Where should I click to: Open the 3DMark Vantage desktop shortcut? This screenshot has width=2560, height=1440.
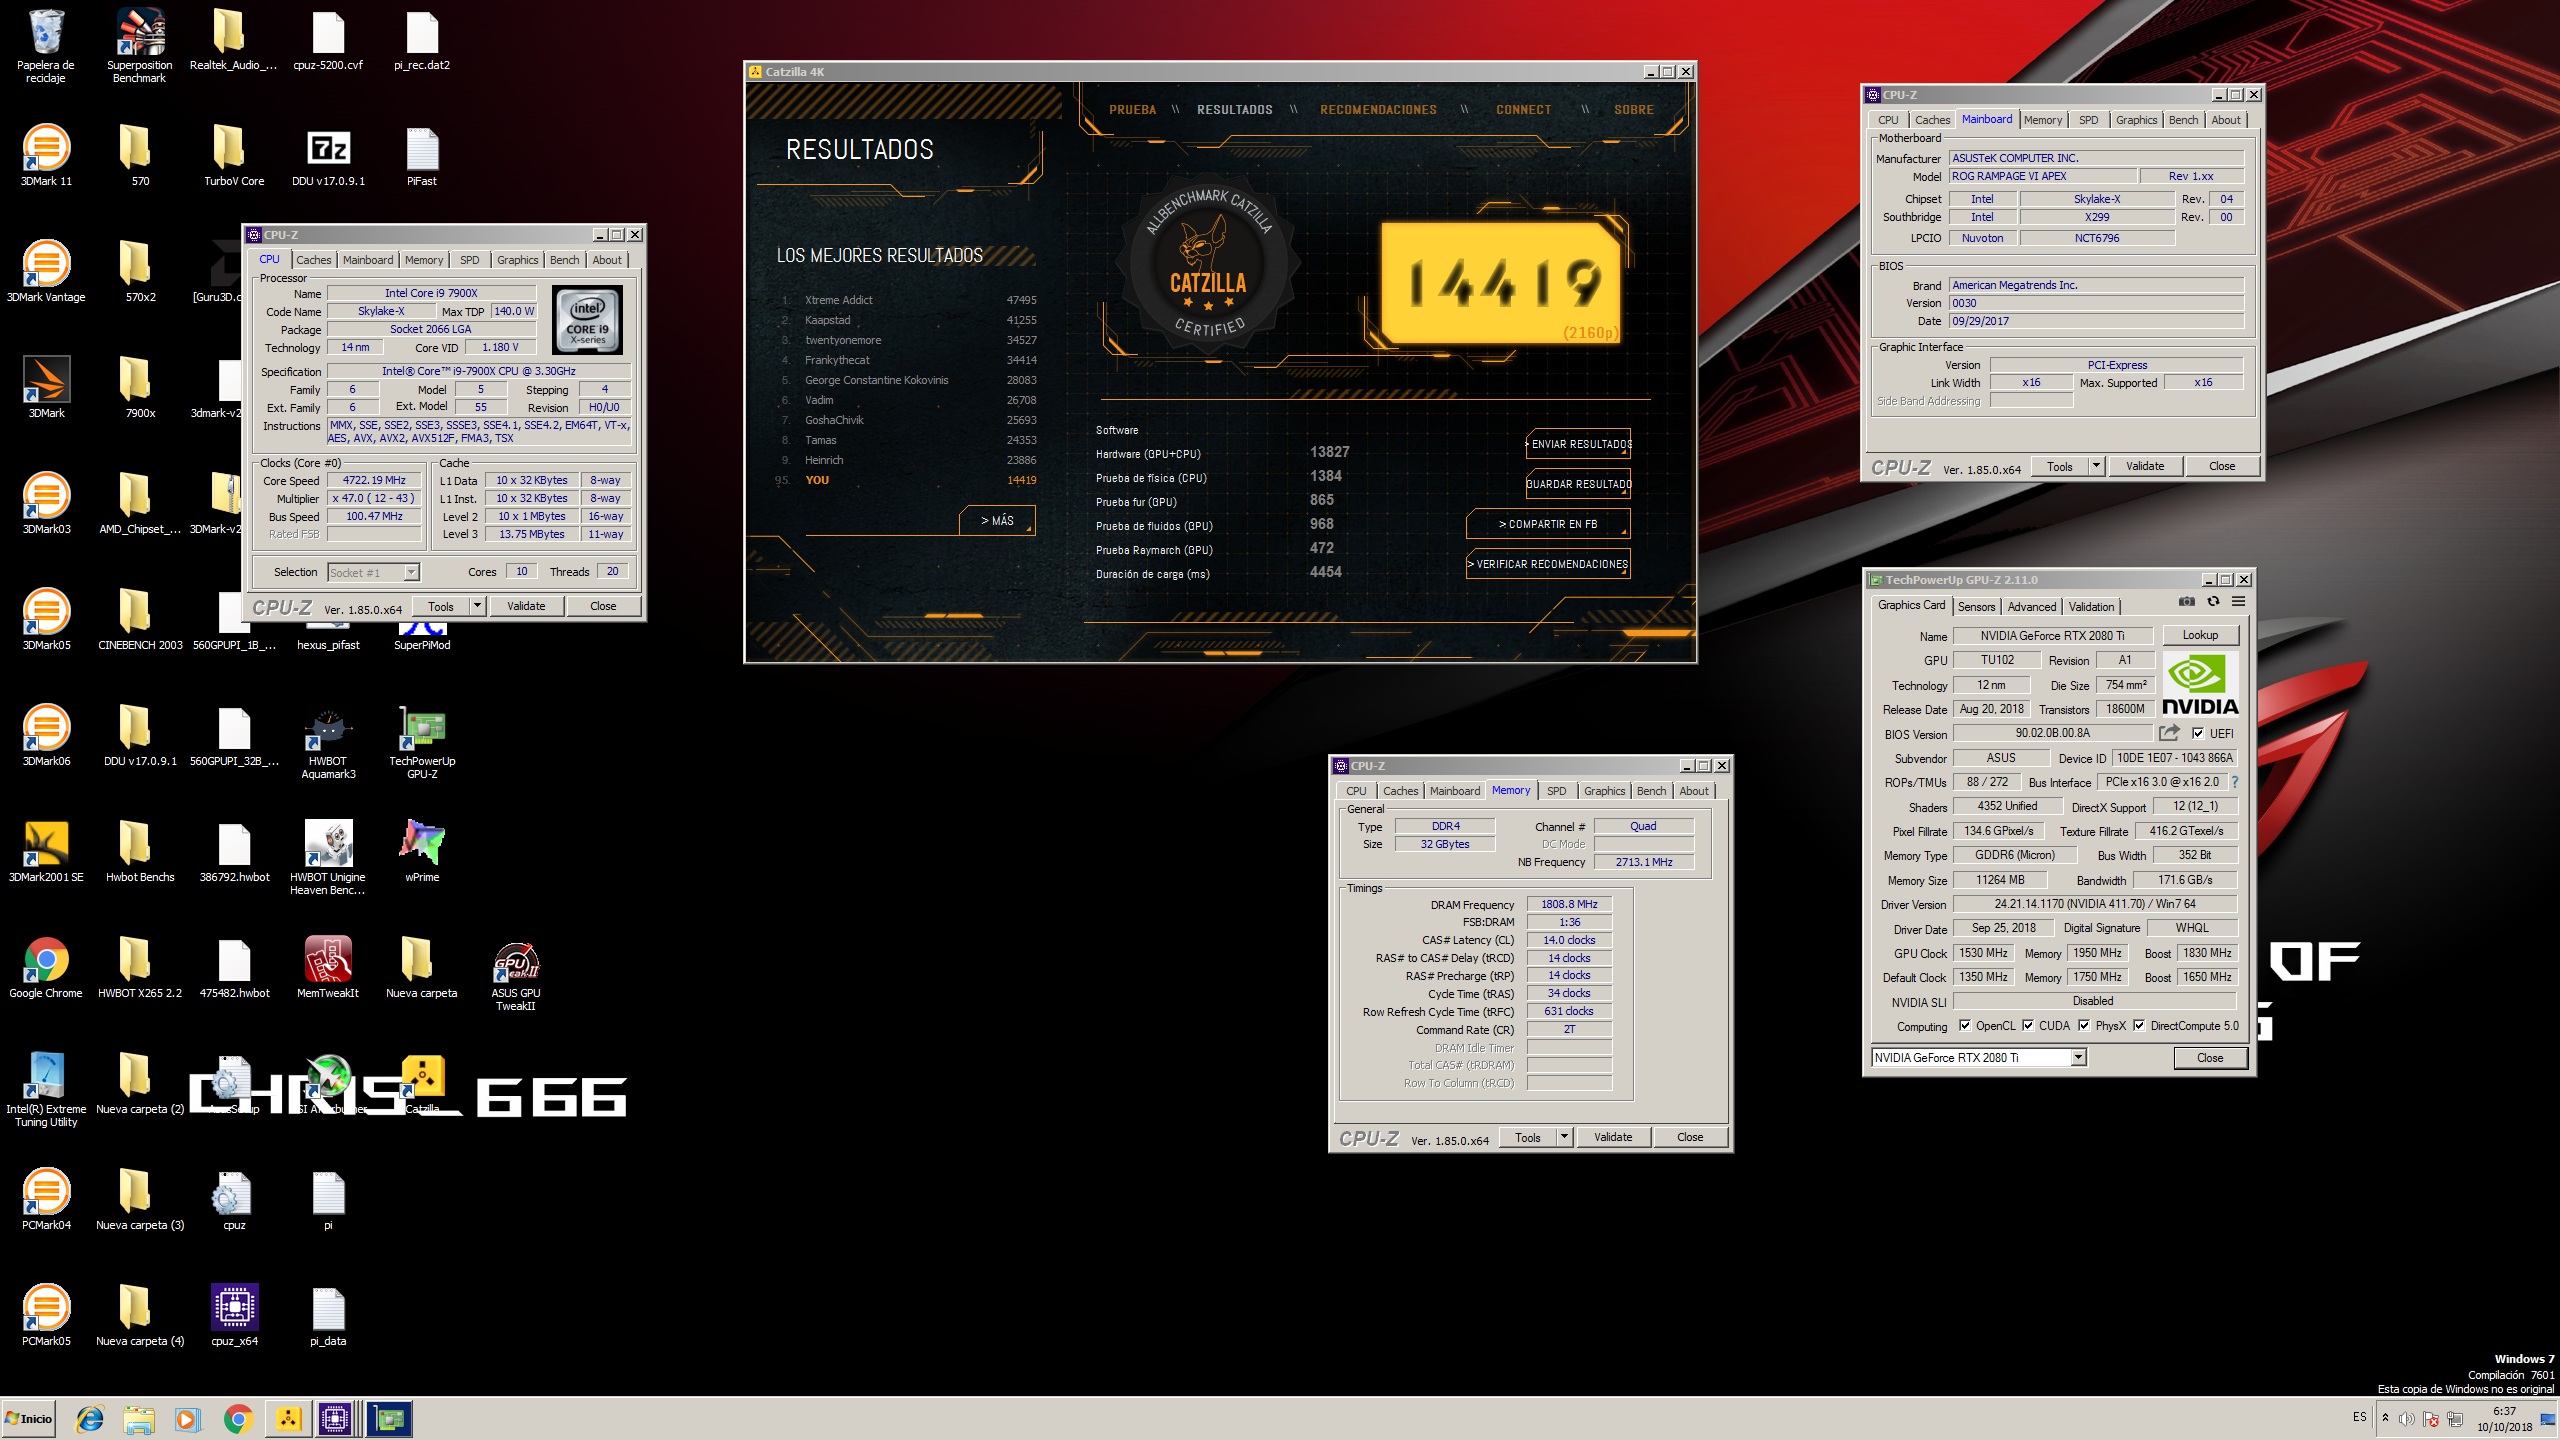click(46, 272)
